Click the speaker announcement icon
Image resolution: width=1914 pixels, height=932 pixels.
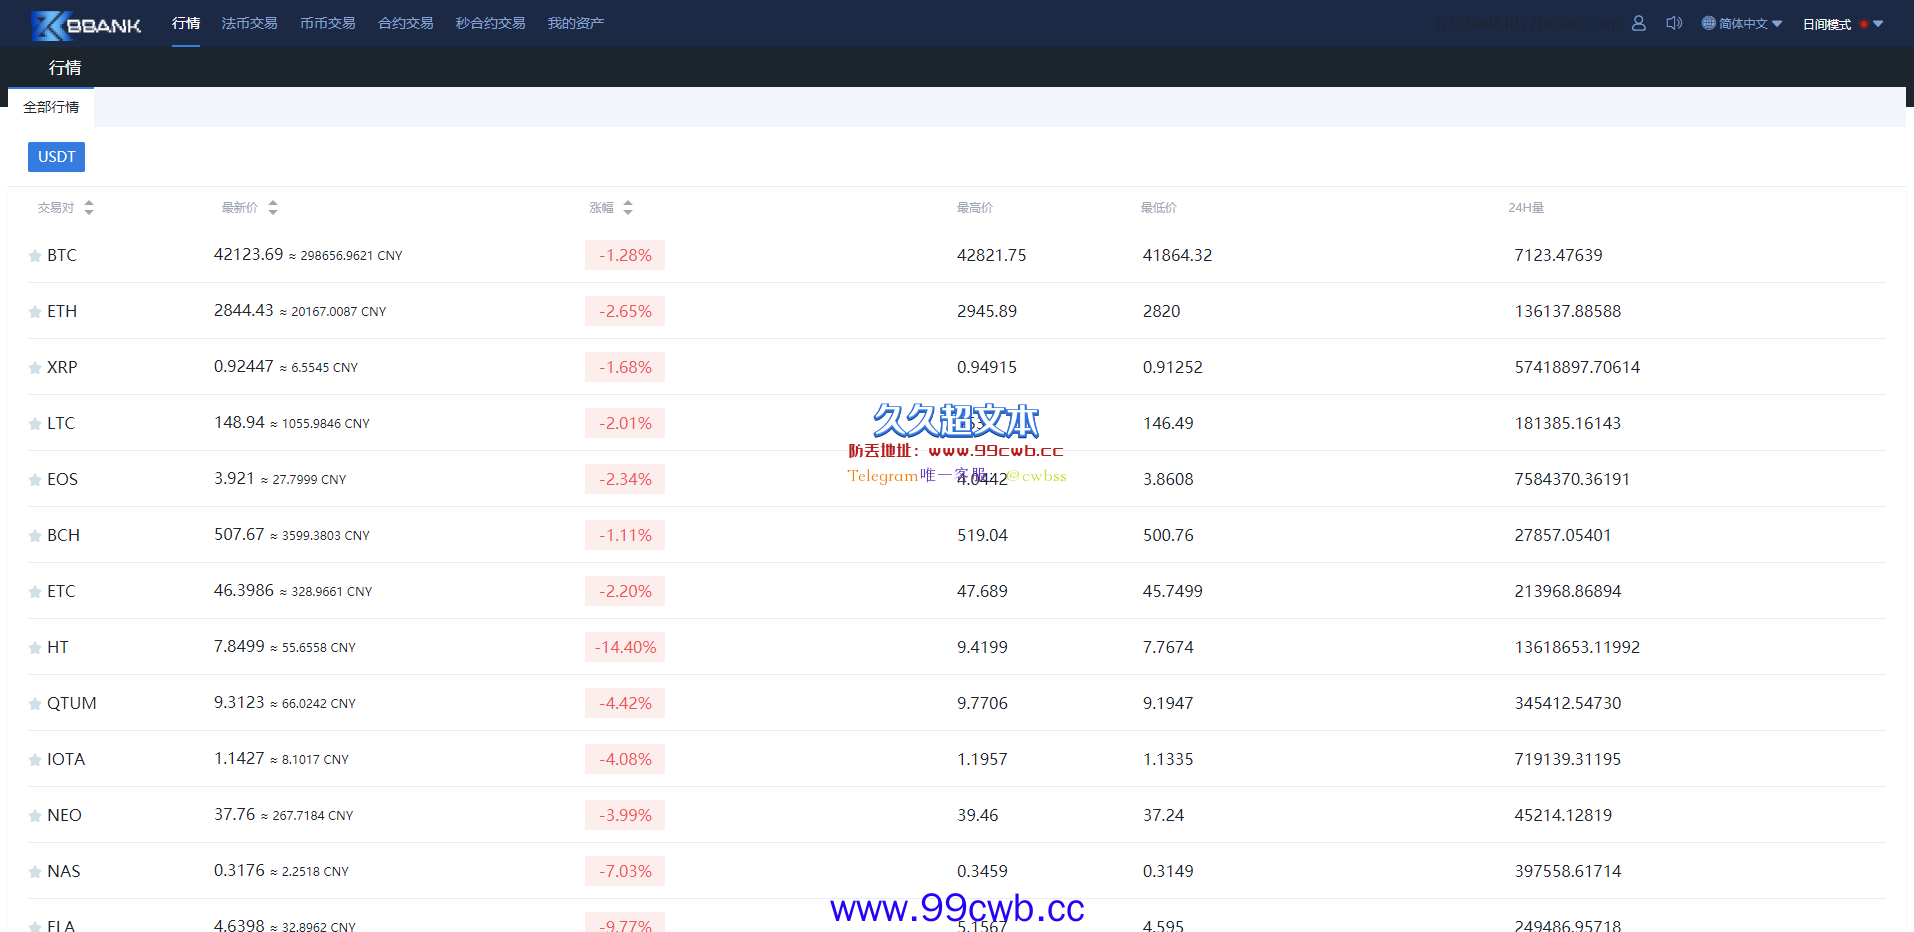coord(1674,23)
